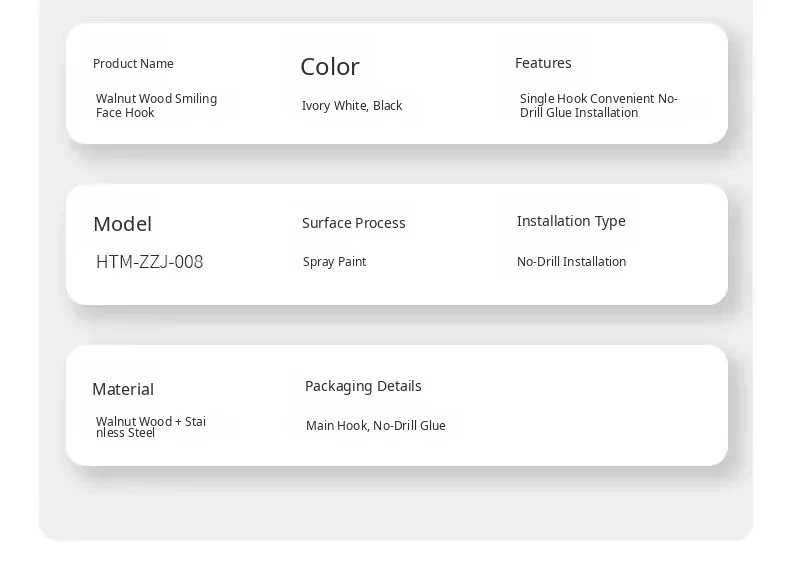This screenshot has width=790, height=588.
Task: Select No-Drill Glue under Packaging Details
Action: pyautogui.click(x=410, y=426)
